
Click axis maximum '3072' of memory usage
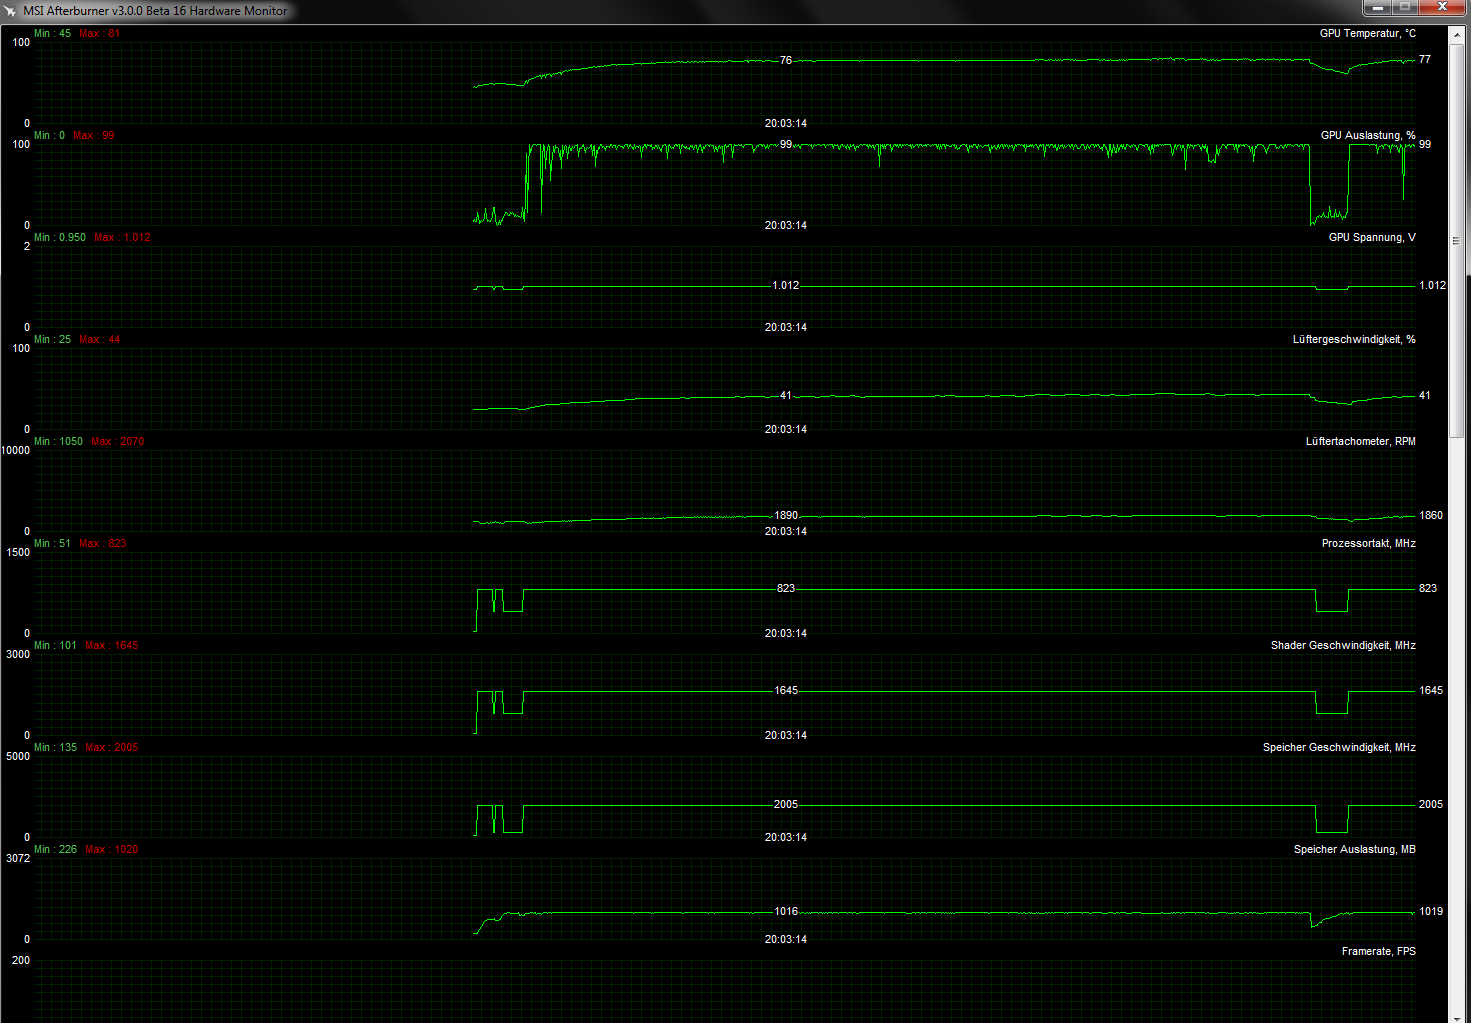18,858
